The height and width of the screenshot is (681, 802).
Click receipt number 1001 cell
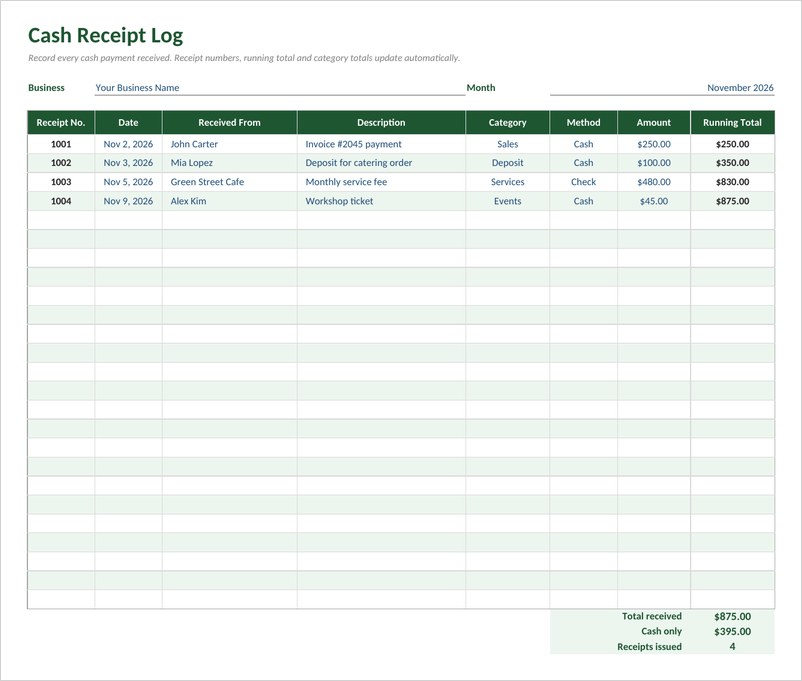(61, 144)
